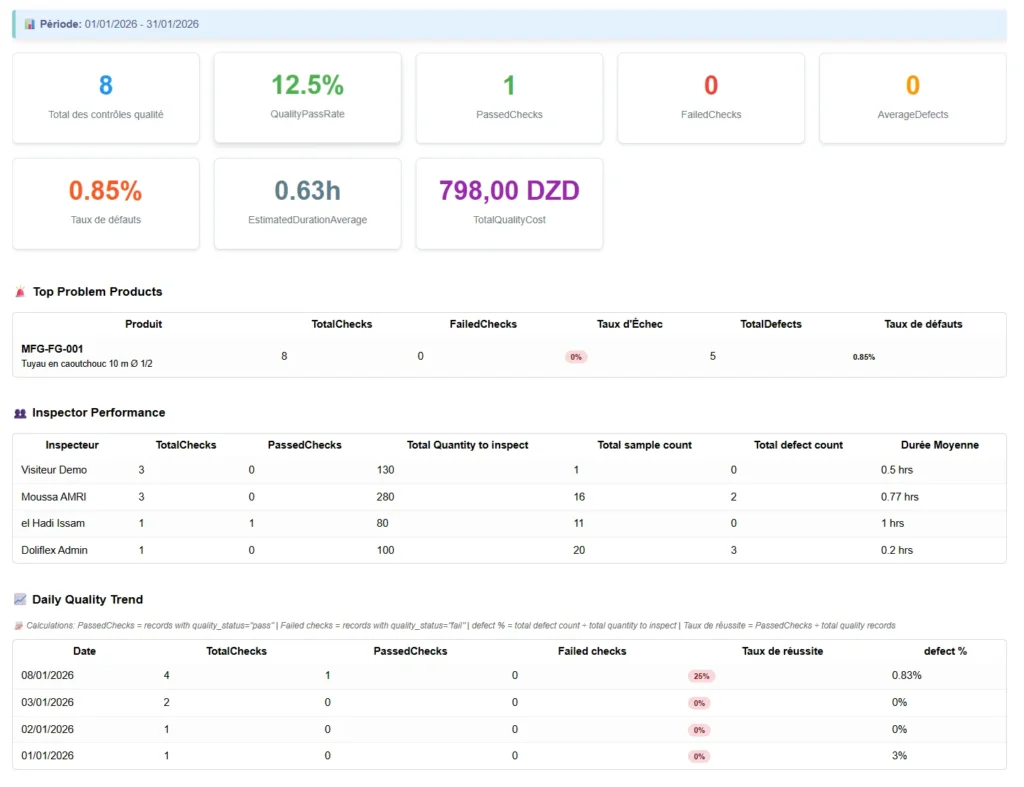The width and height of the screenshot is (1024, 787).
Task: Select the Total des contrôles qualité card
Action: tap(106, 98)
